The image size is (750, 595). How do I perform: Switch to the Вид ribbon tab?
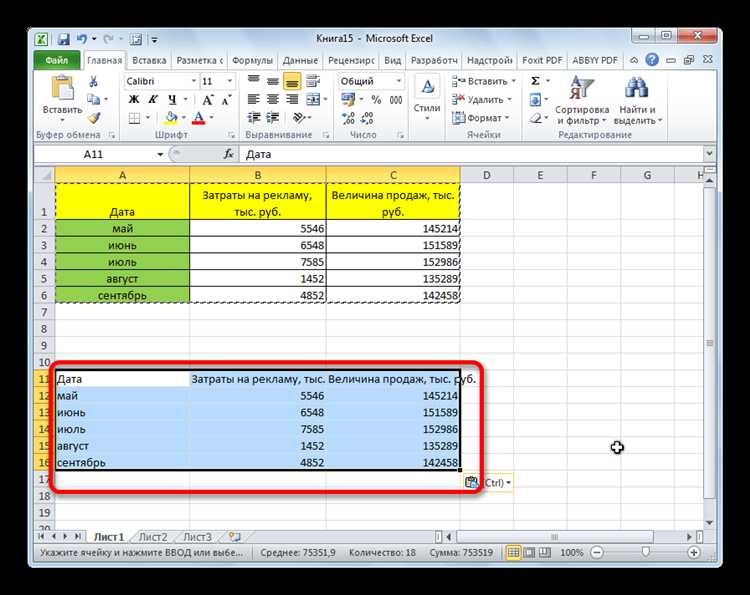coord(392,61)
